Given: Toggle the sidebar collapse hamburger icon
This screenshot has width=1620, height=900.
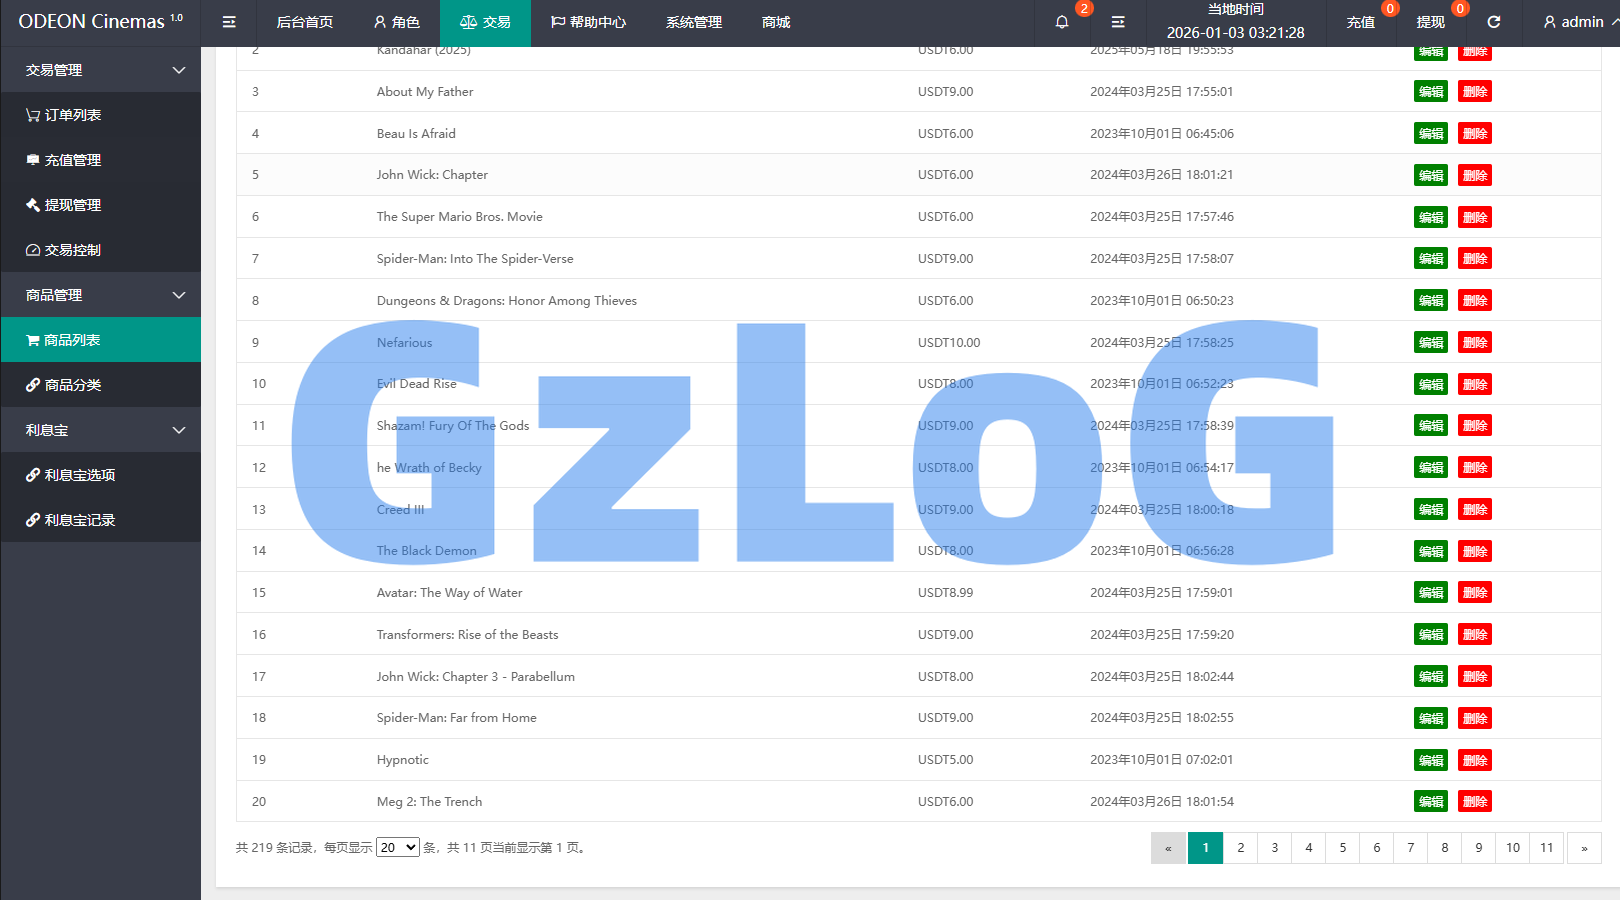Looking at the screenshot, I should click(x=229, y=22).
